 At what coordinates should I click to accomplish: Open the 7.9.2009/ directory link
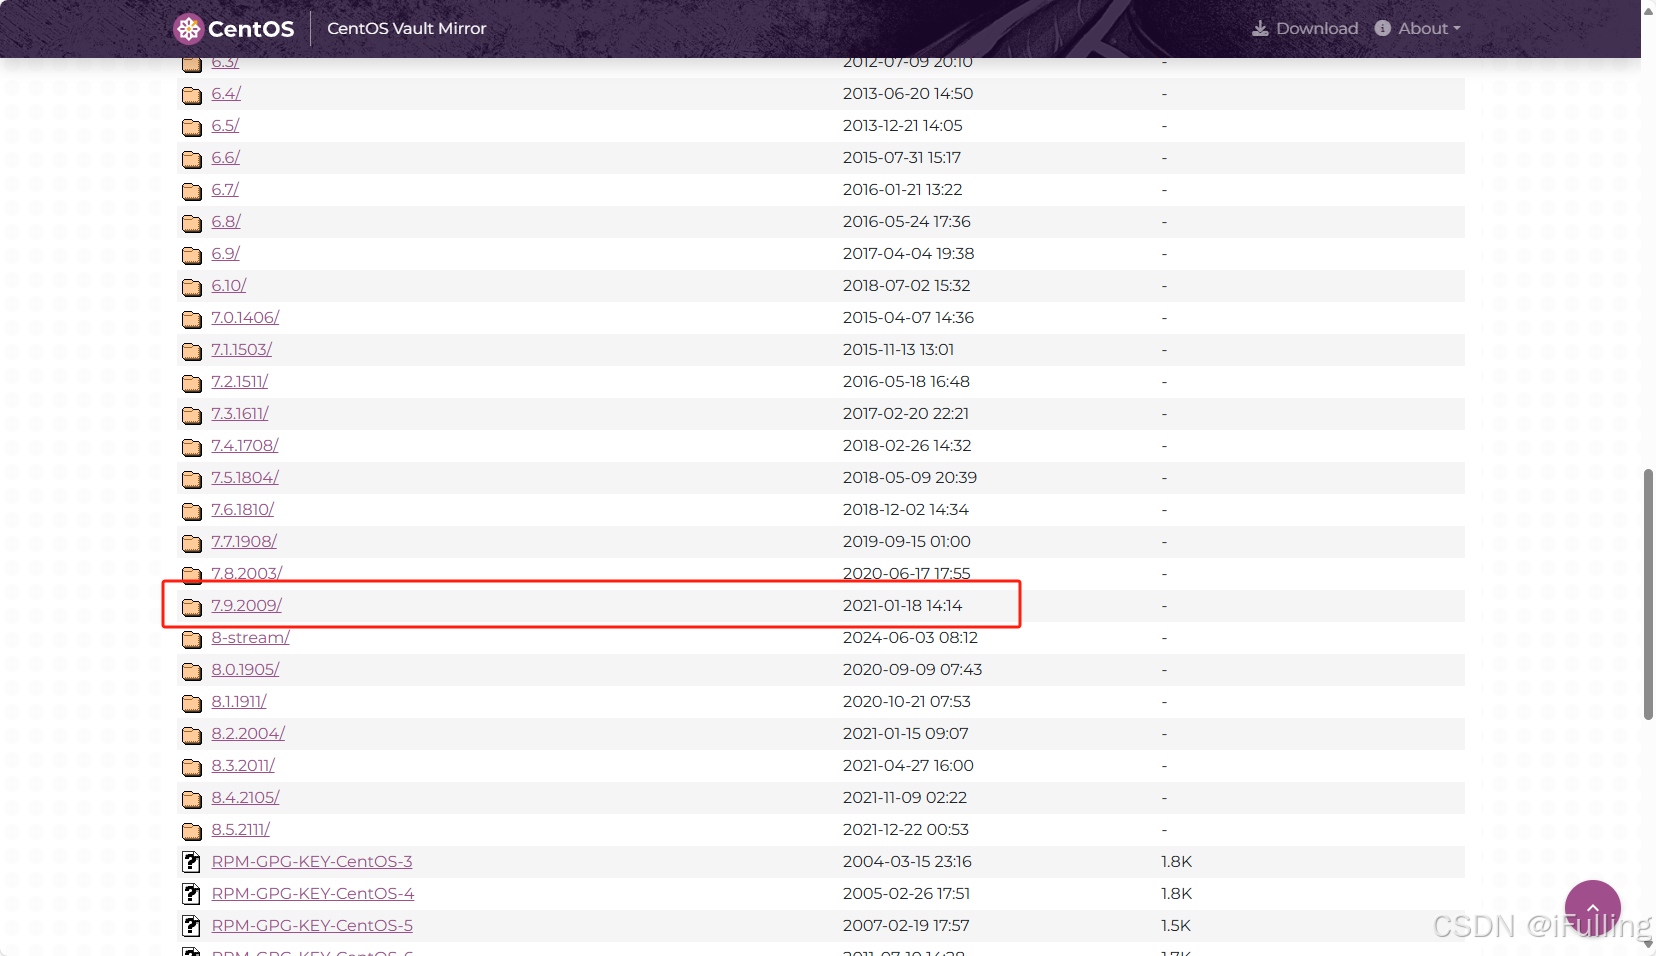[247, 605]
